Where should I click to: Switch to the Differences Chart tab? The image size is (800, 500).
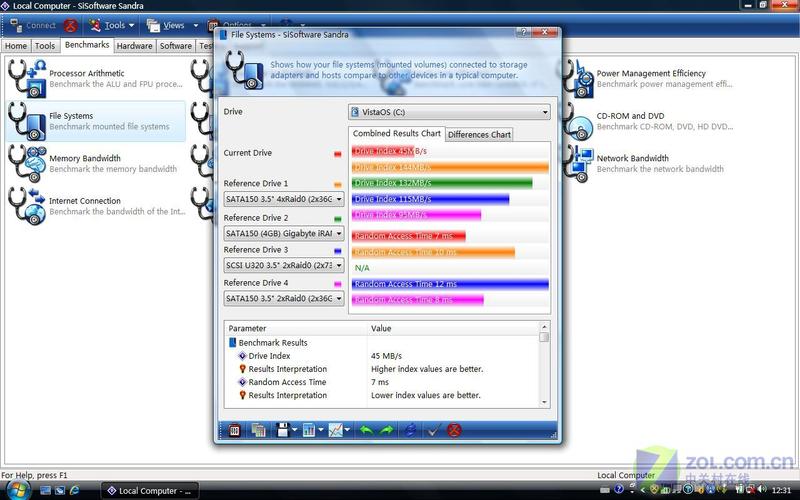pyautogui.click(x=479, y=135)
